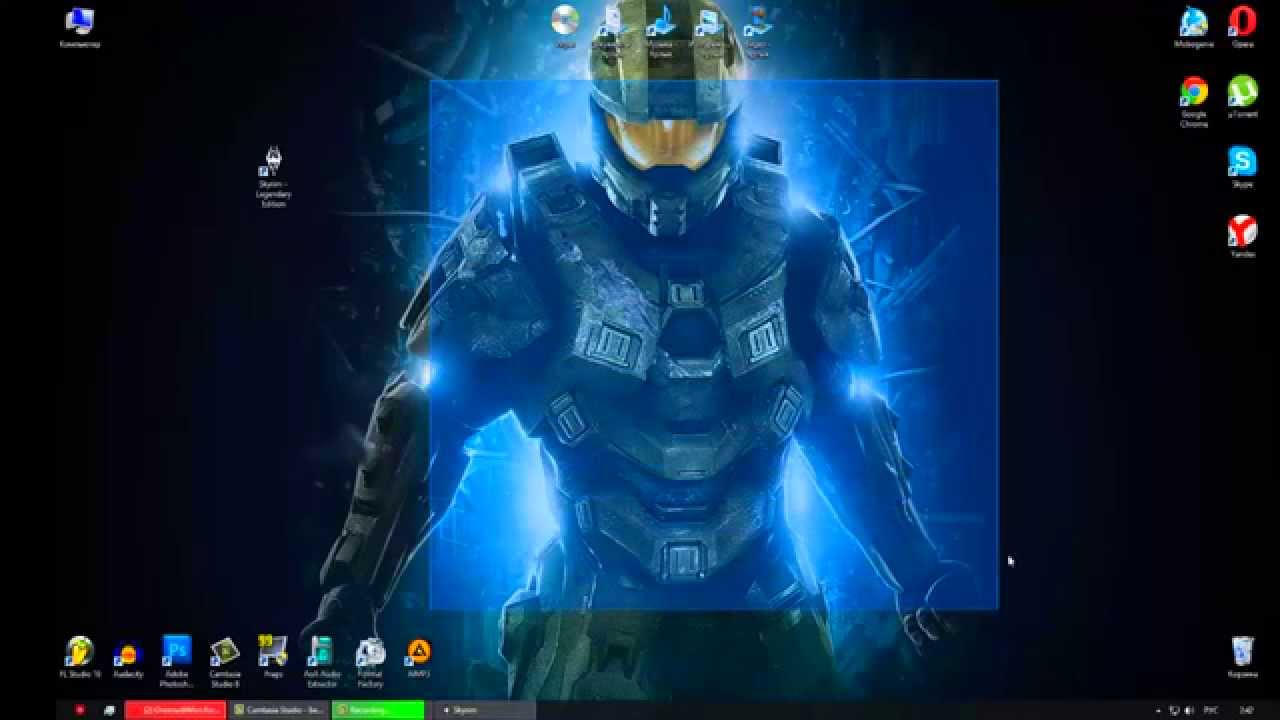Select the Audacity desktop shortcut
Screen dimensions: 1280x720
pyautogui.click(x=128, y=658)
